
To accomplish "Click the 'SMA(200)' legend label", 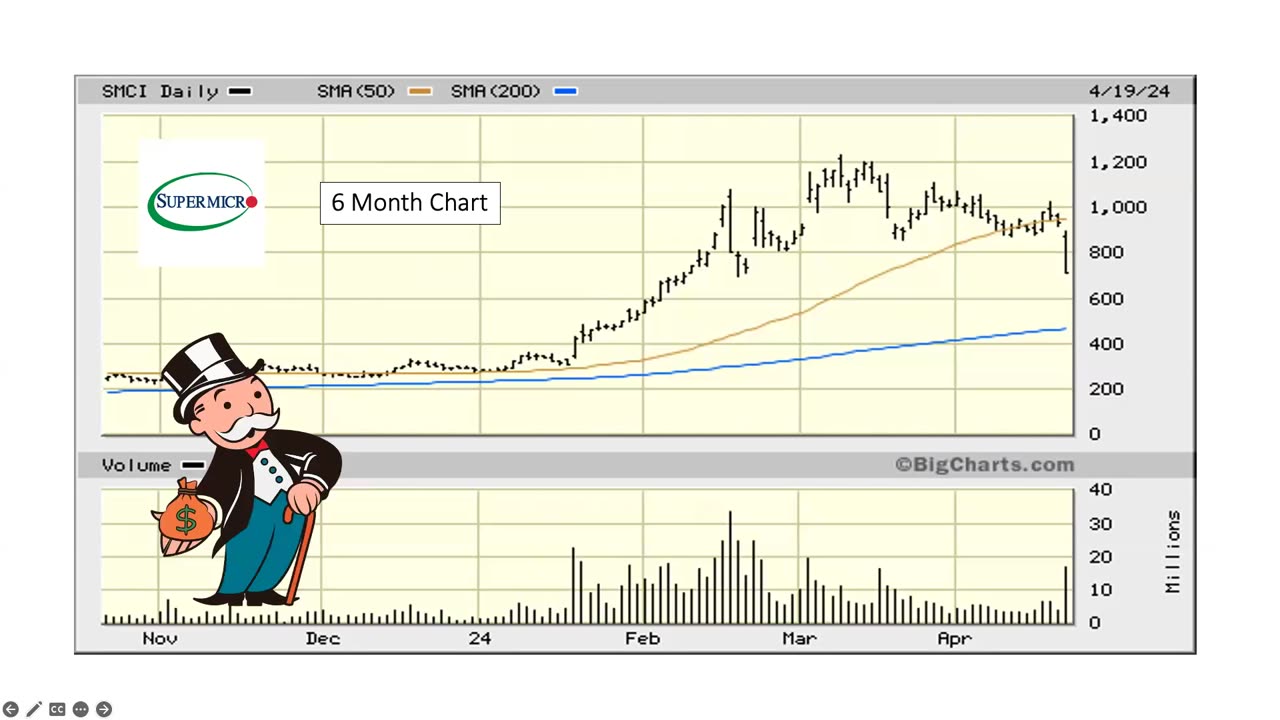I will click(x=498, y=91).
